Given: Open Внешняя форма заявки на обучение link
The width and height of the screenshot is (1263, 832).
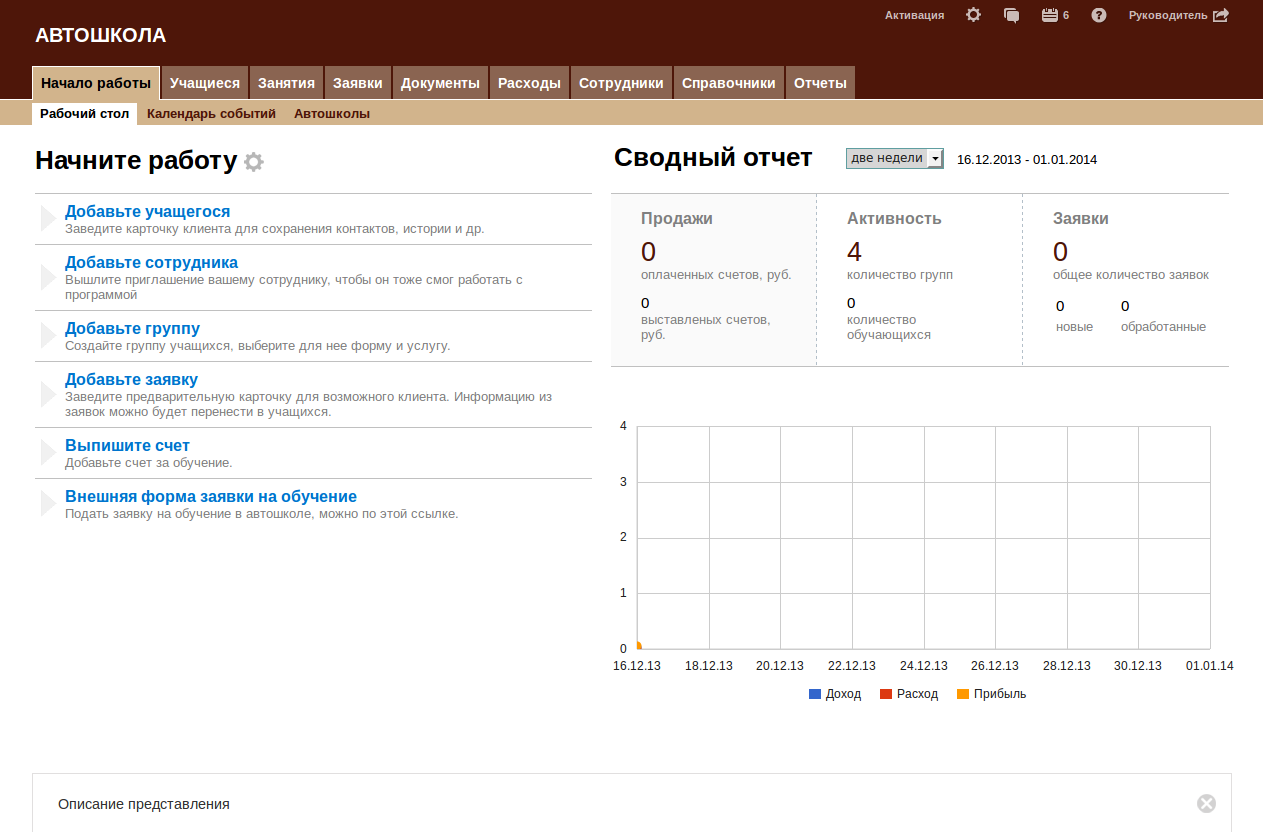Looking at the screenshot, I should (x=210, y=497).
